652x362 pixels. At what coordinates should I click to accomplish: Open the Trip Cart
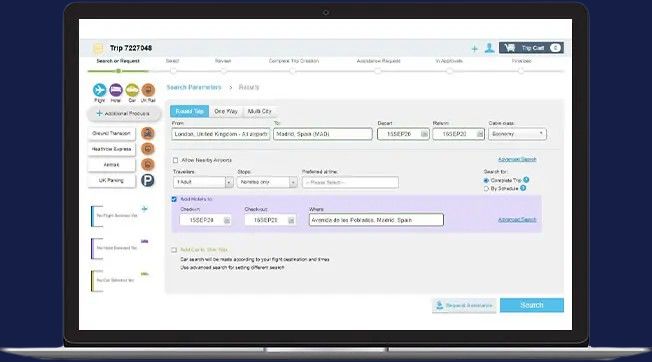[531, 48]
